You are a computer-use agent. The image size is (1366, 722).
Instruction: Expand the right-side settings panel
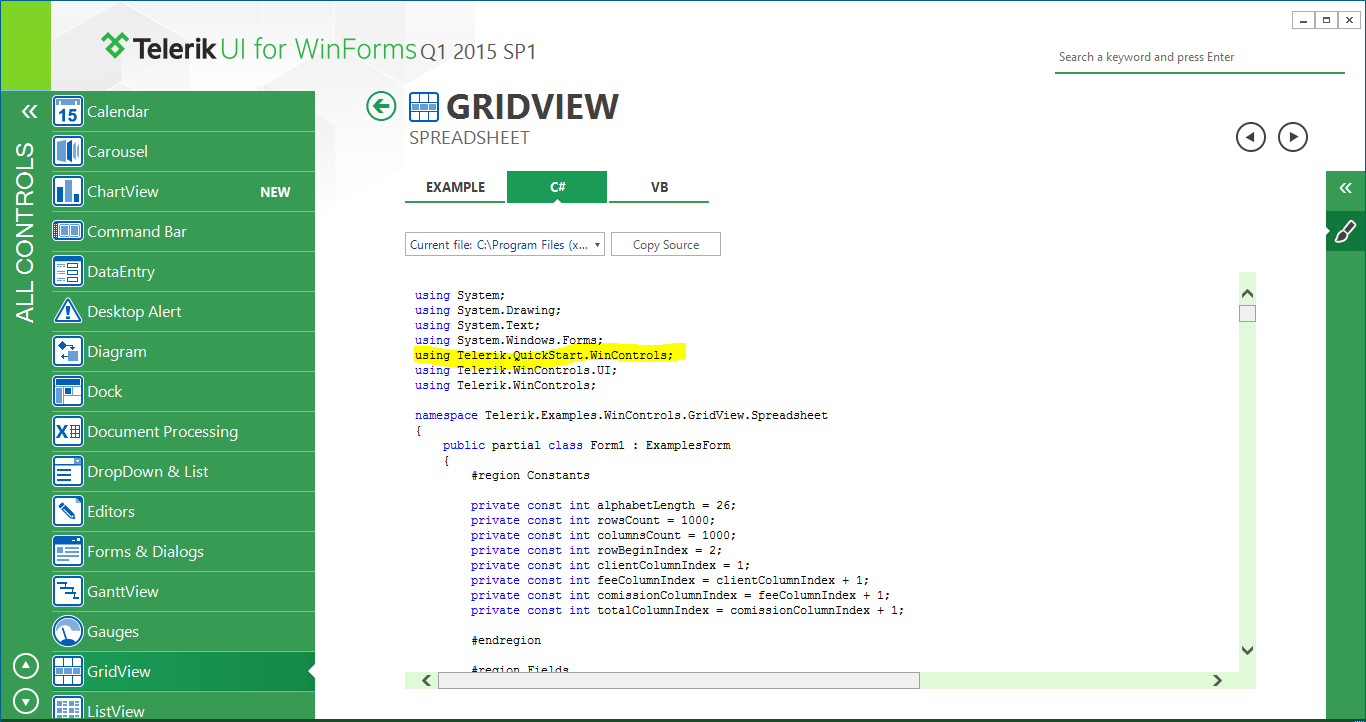pos(1346,188)
